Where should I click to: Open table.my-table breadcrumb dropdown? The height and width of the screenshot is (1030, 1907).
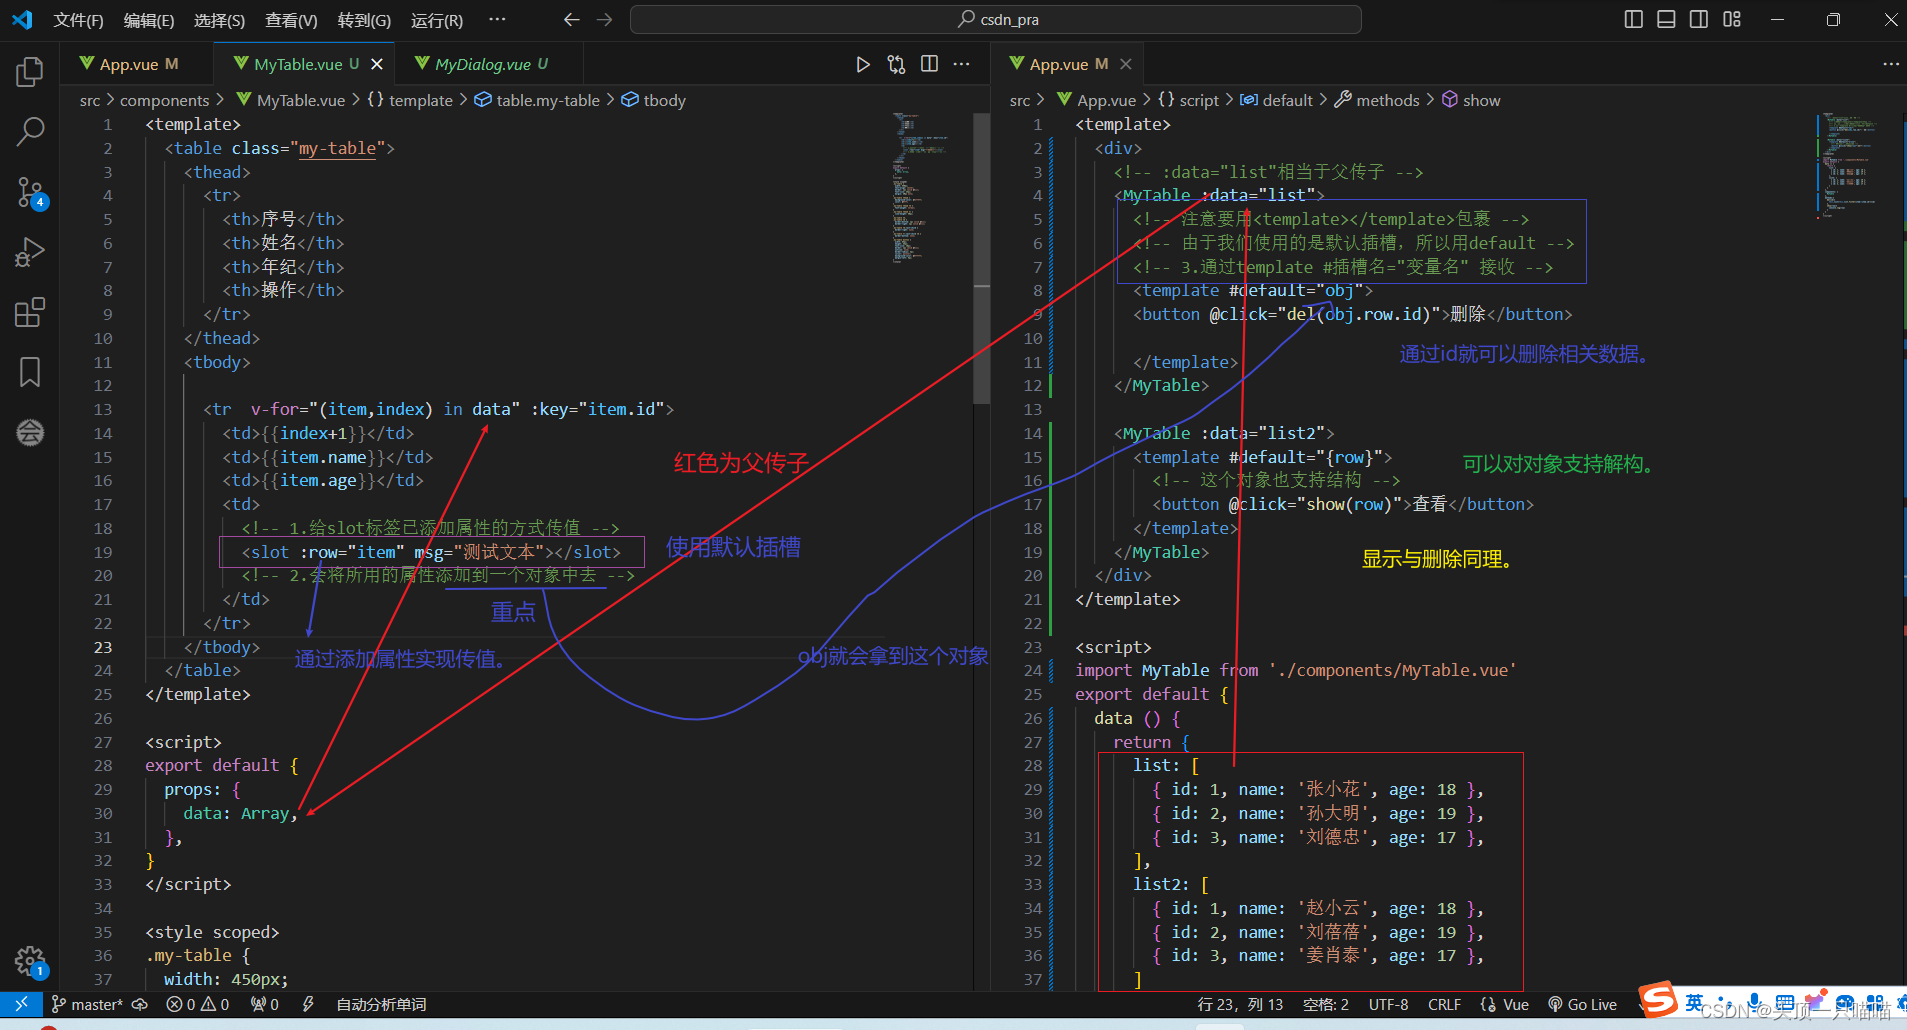[x=537, y=100]
